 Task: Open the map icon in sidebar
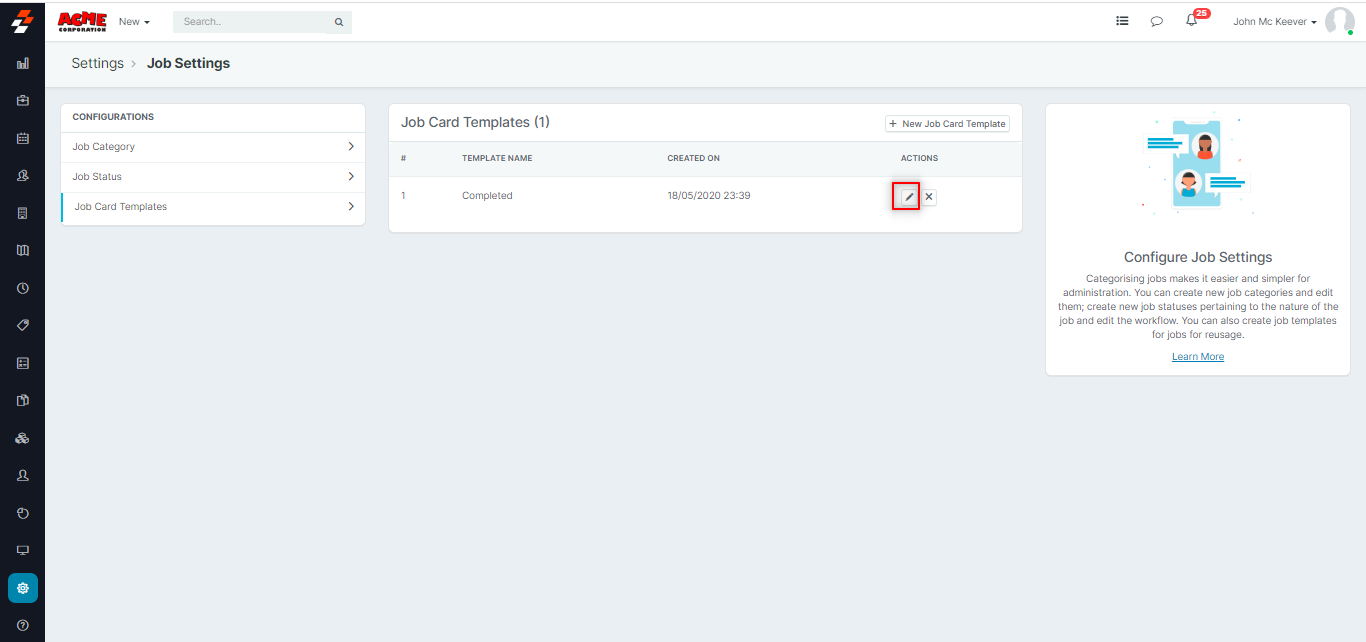(23, 250)
